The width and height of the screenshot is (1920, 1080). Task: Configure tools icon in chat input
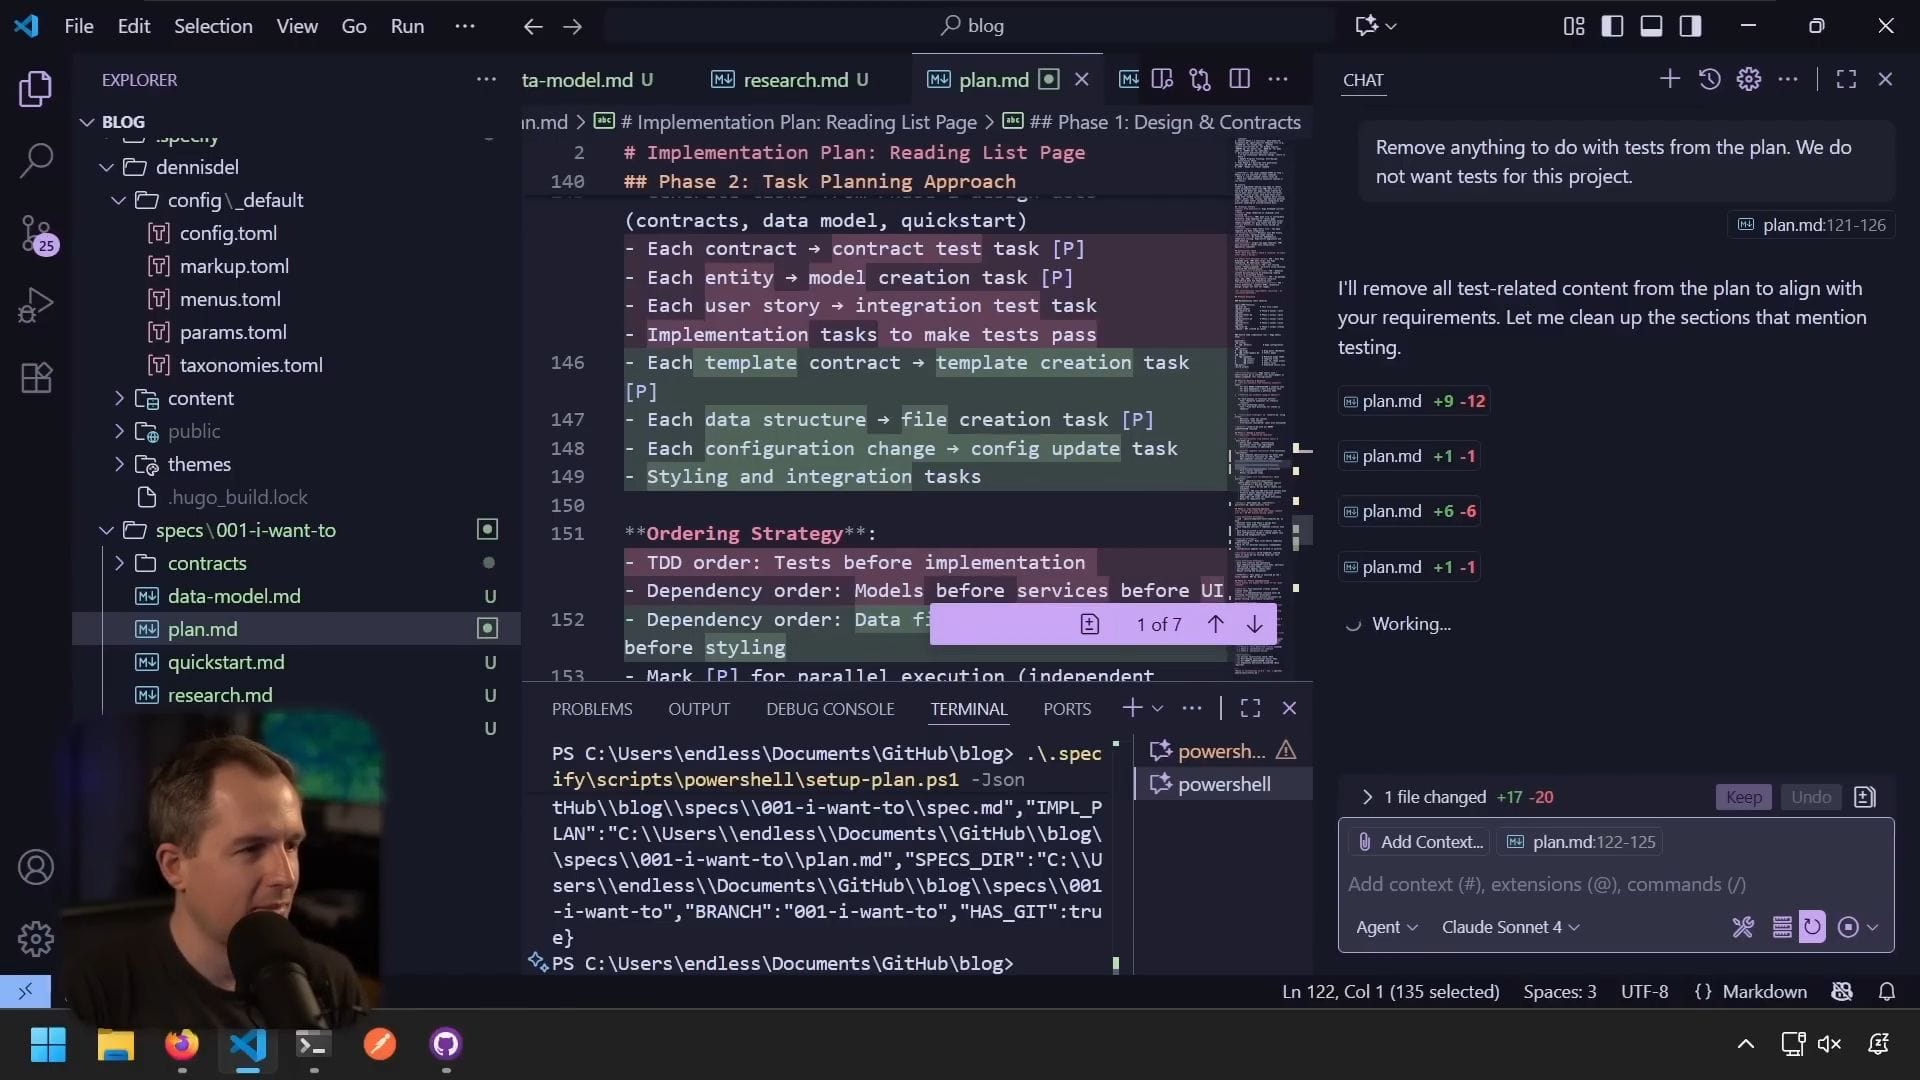point(1743,927)
